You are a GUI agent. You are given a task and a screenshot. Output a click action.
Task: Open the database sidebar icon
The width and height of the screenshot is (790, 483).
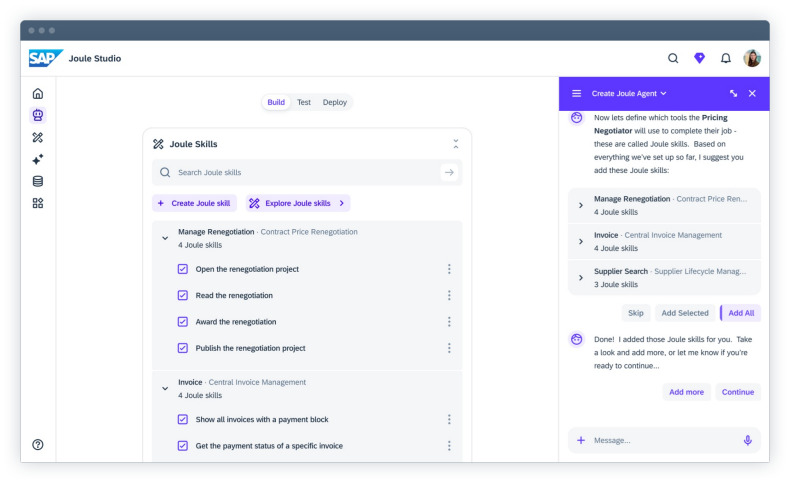tap(38, 181)
